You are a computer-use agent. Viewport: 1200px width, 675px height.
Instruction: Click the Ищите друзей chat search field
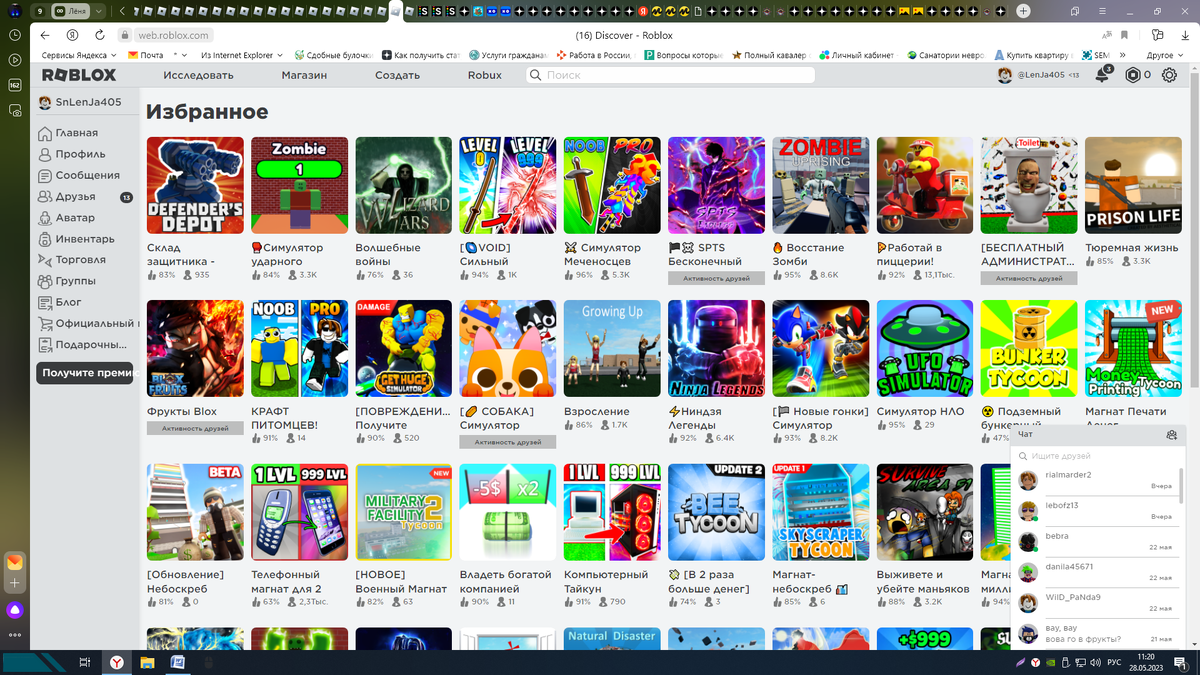click(1098, 455)
